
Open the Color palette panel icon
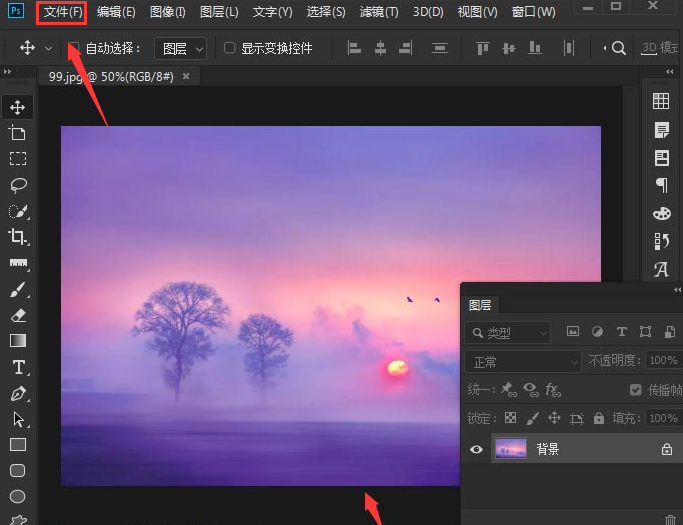click(662, 213)
